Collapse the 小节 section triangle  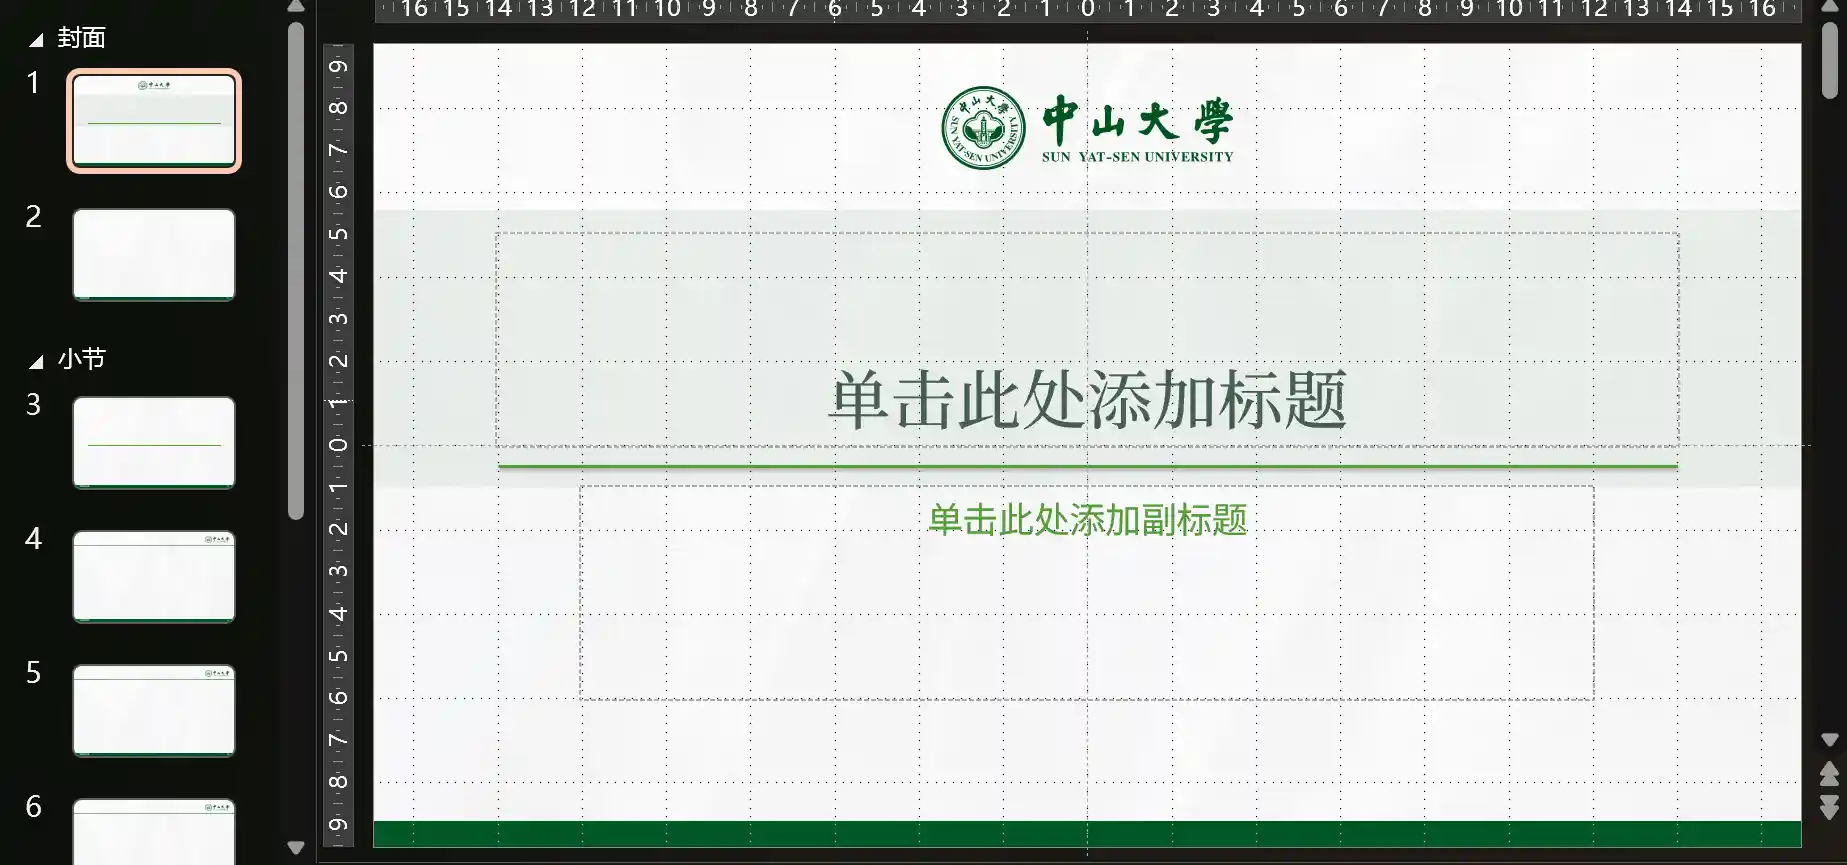point(36,361)
